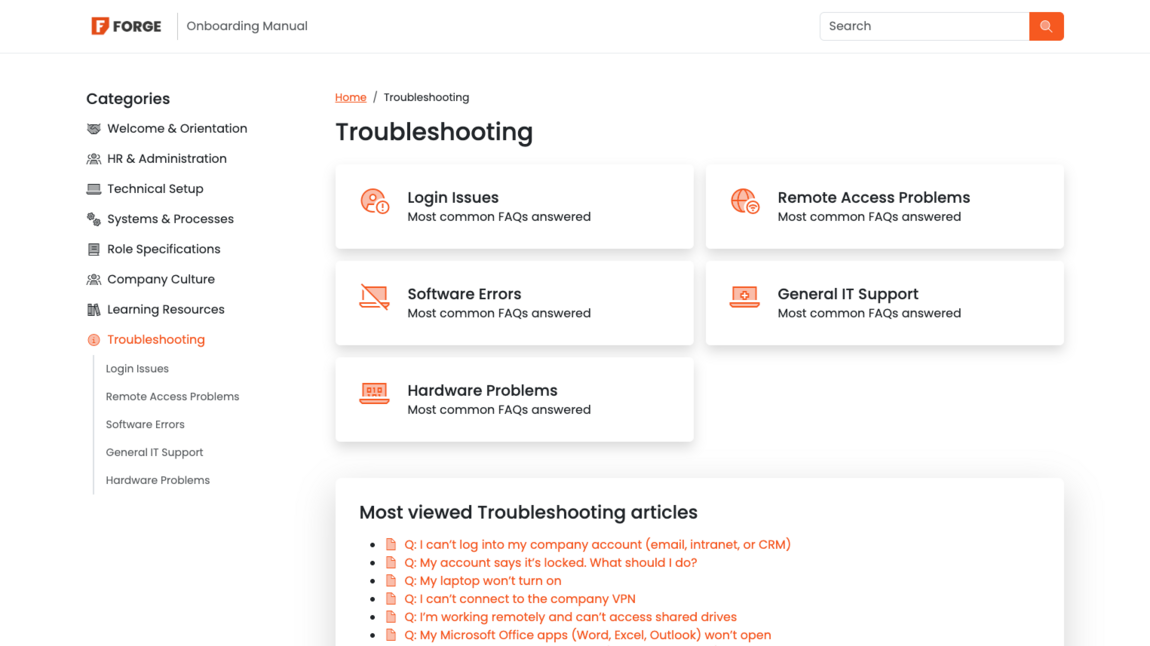The height and width of the screenshot is (646, 1150).
Task: Open the General IT Support card
Action: [884, 303]
